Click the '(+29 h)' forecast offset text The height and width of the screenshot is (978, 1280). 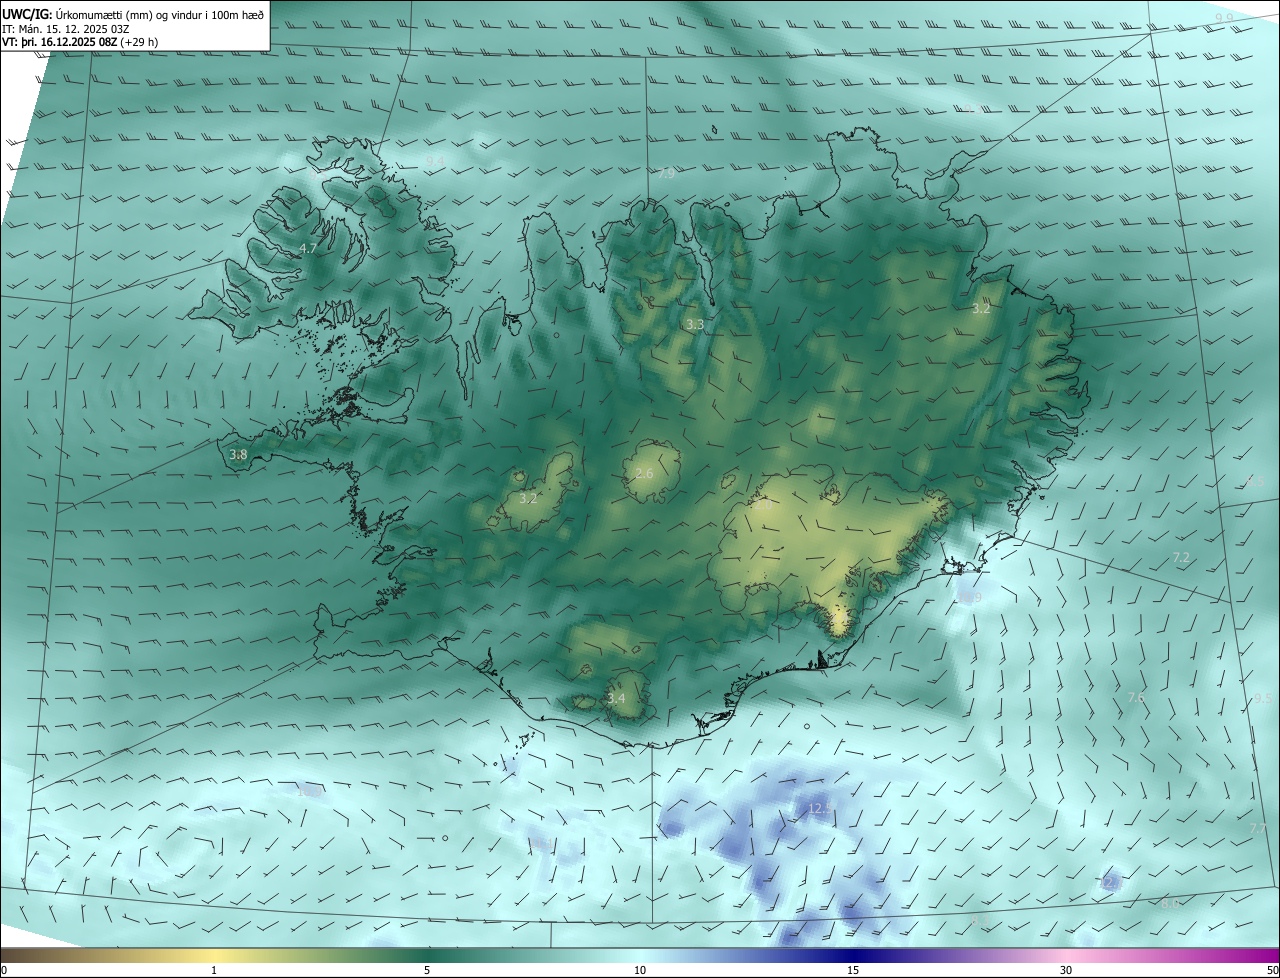click(138, 42)
